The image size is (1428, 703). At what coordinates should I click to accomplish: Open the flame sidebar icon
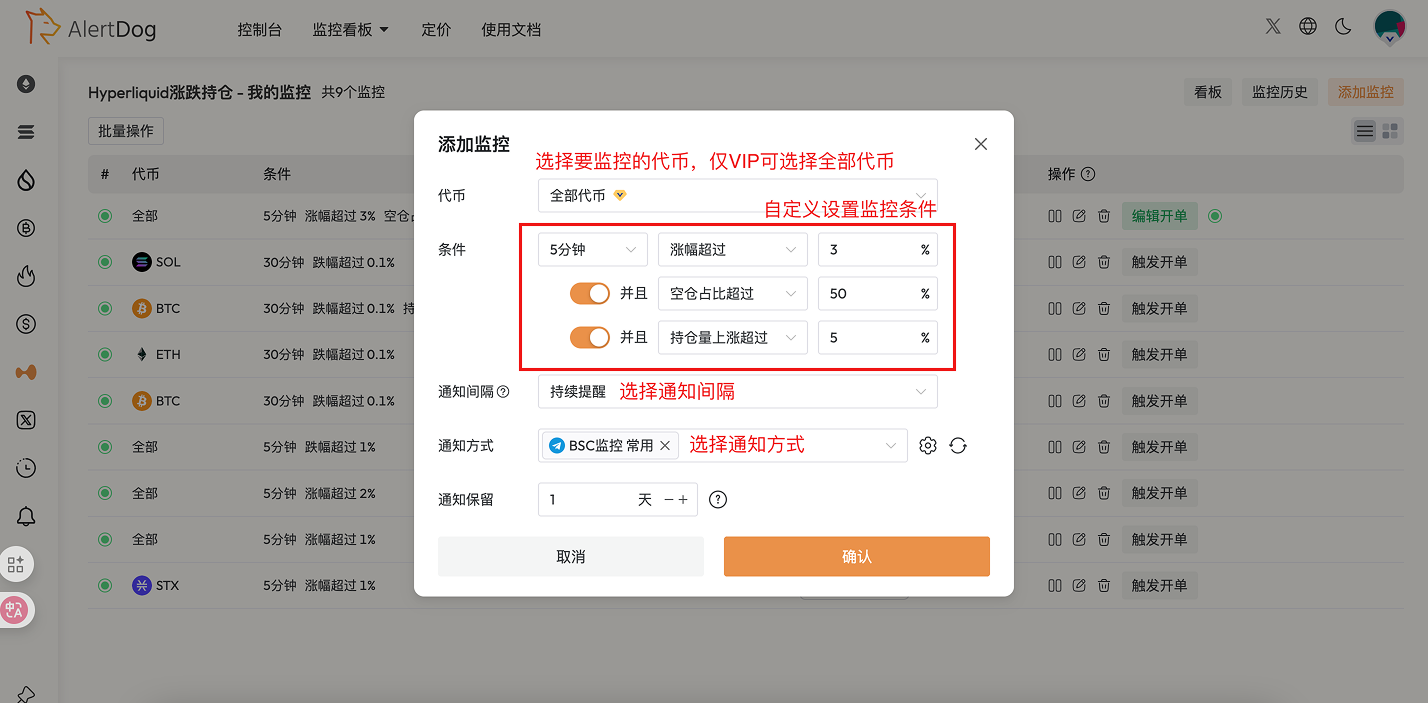[x=26, y=276]
